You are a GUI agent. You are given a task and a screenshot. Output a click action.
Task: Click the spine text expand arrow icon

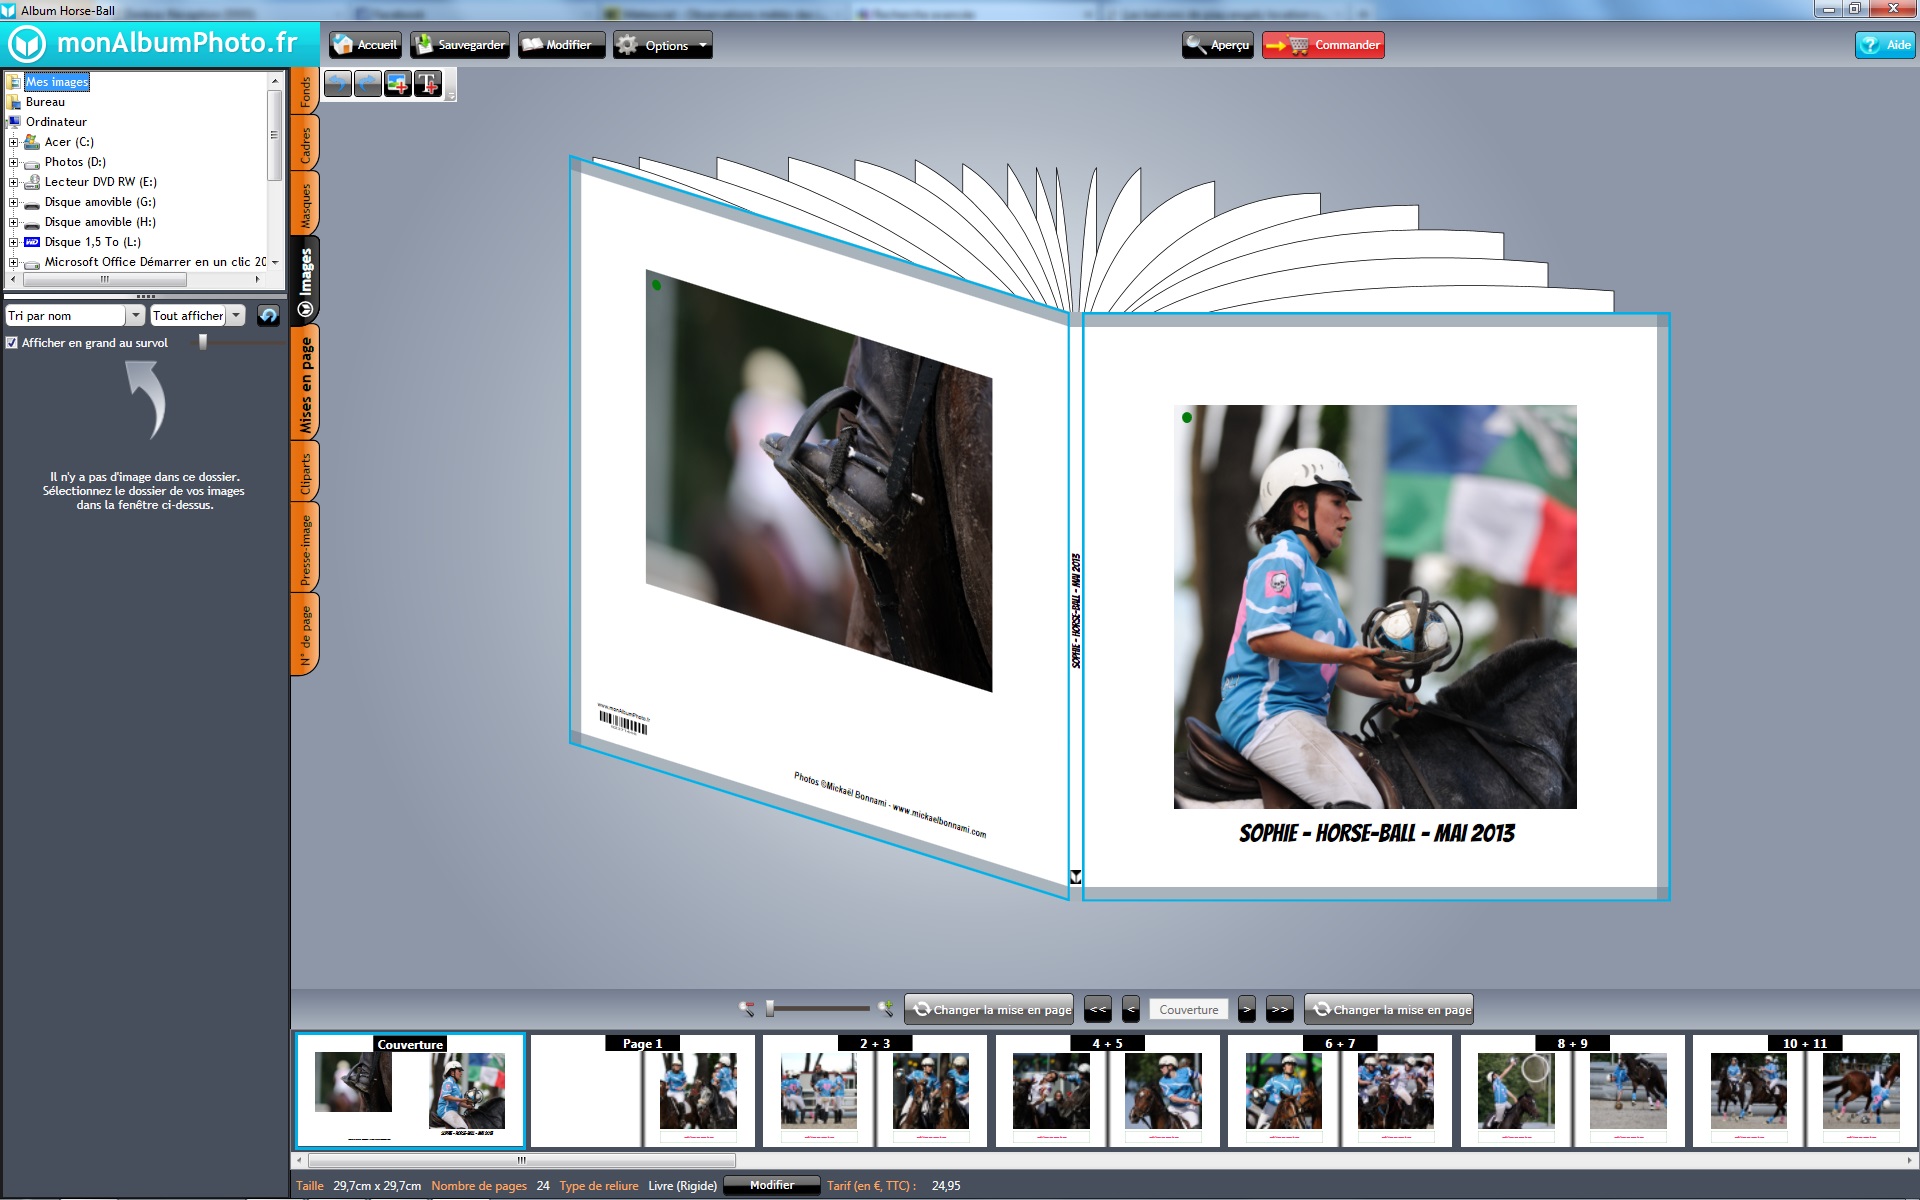tap(1076, 877)
